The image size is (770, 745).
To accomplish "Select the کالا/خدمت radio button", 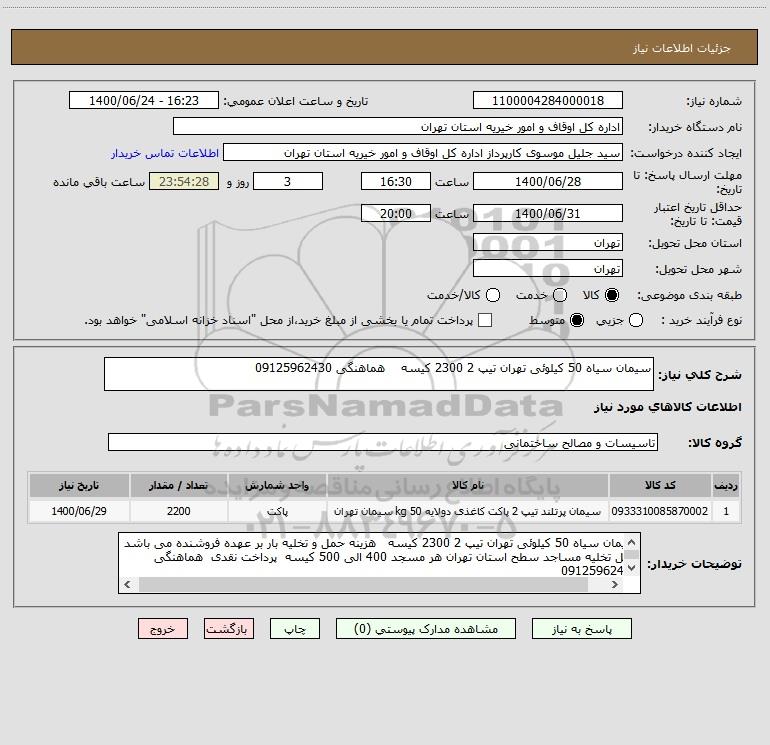I will [x=493, y=295].
